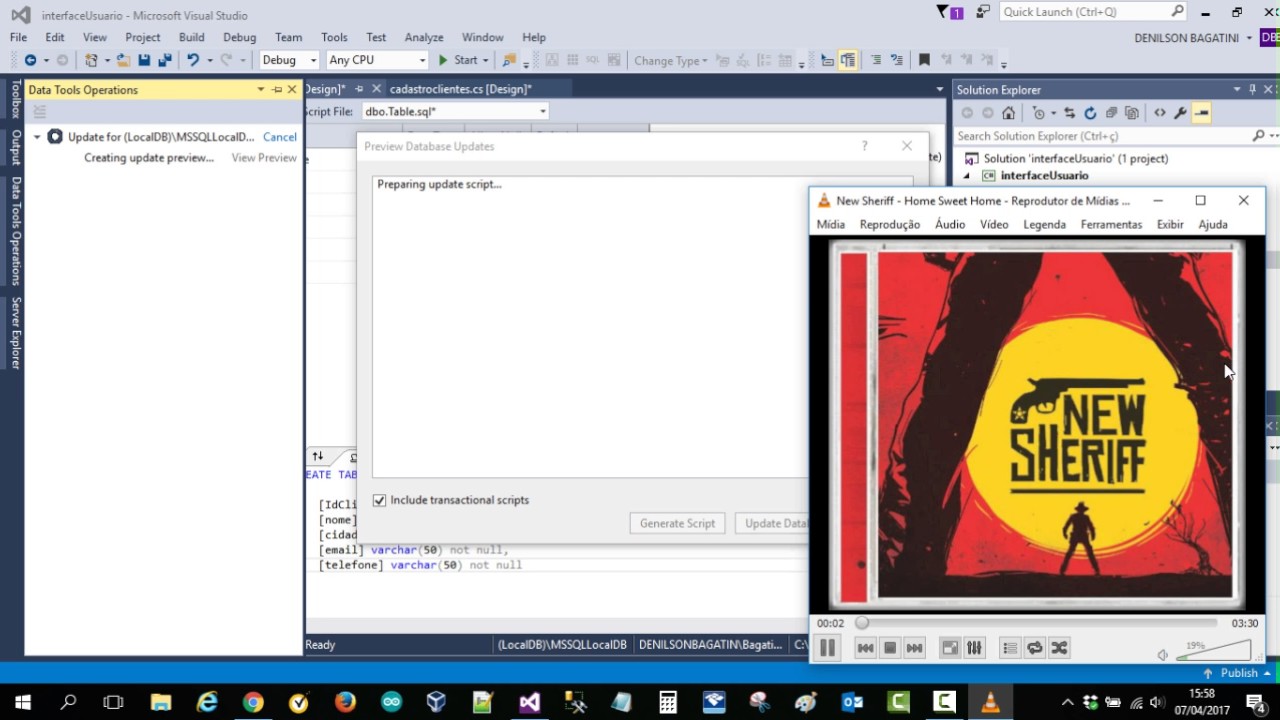Viewport: 1280px width, 720px height.
Task: Open Properties wrench icon in Solution Explorer
Action: click(x=1181, y=113)
